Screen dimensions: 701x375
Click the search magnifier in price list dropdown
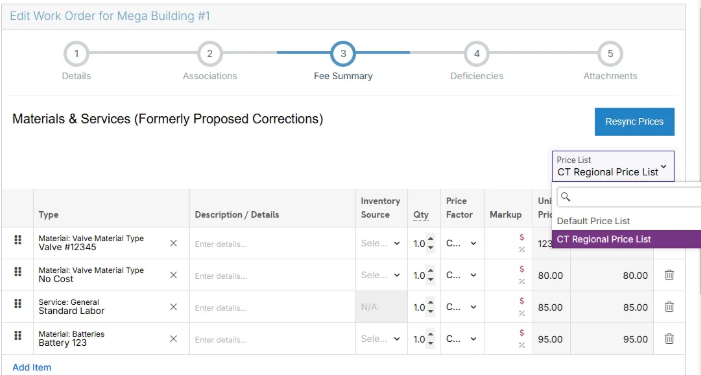pyautogui.click(x=565, y=197)
